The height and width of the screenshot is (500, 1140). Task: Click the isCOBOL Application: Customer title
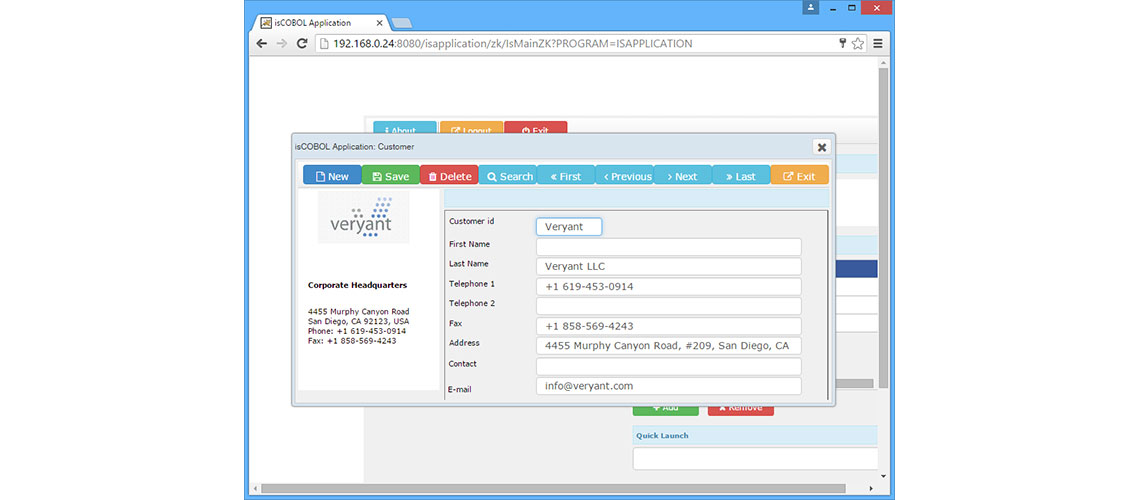click(354, 147)
